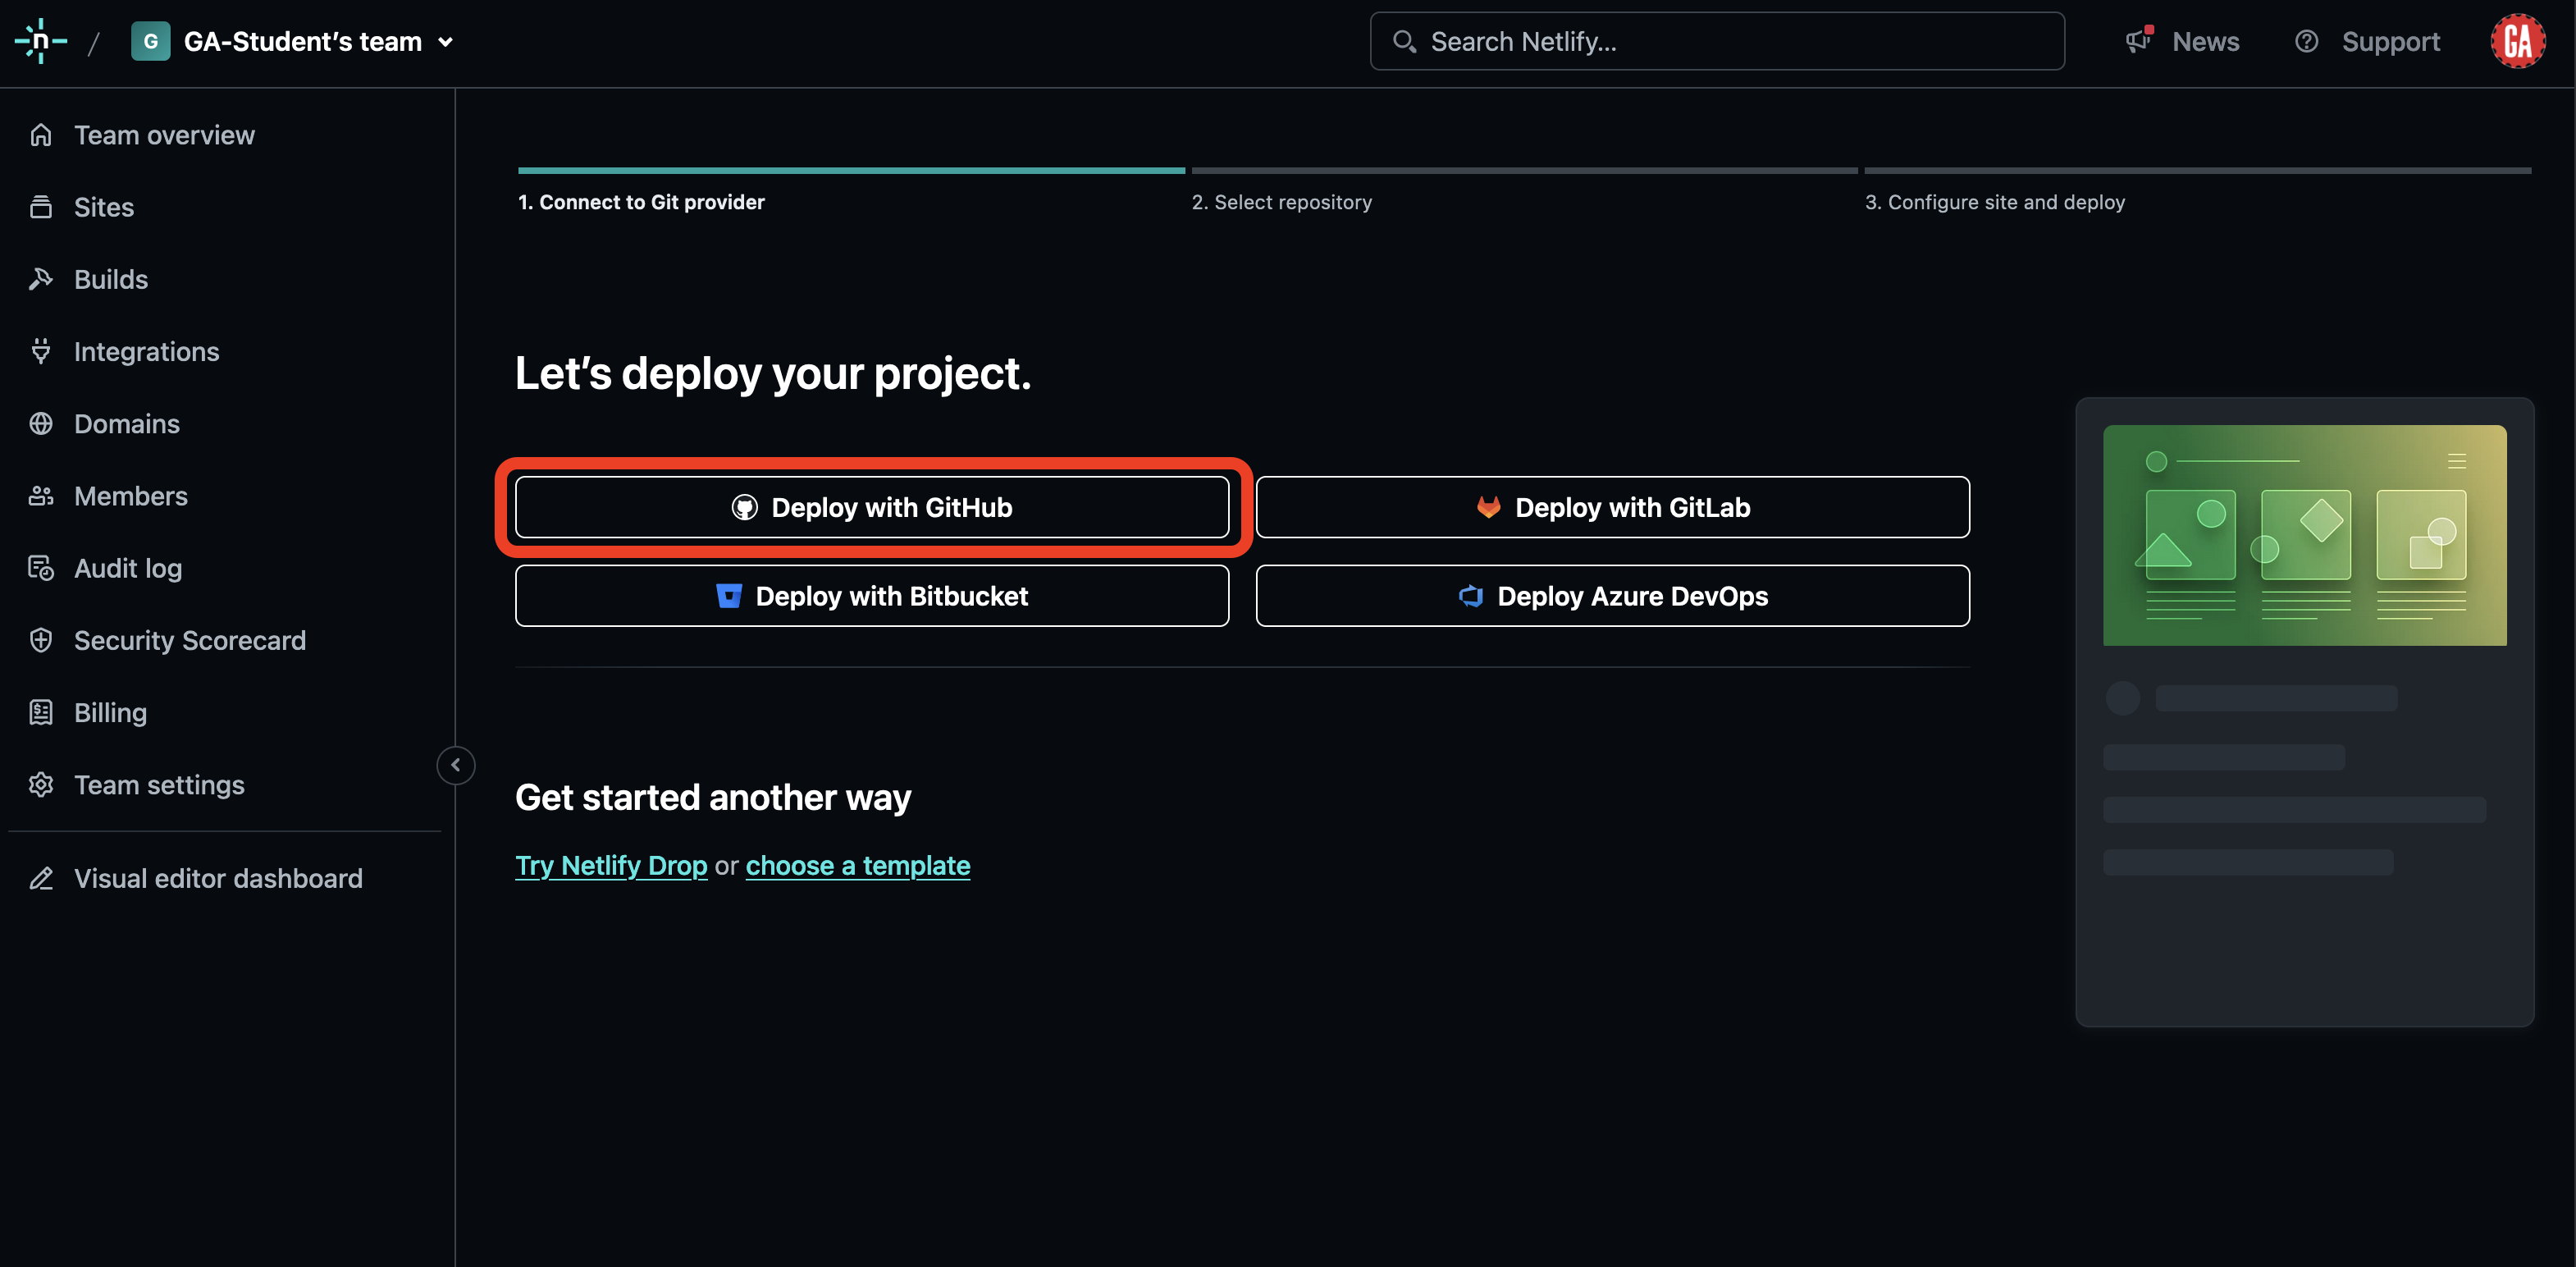
Task: Click Deploy with GitHub button
Action: click(871, 507)
